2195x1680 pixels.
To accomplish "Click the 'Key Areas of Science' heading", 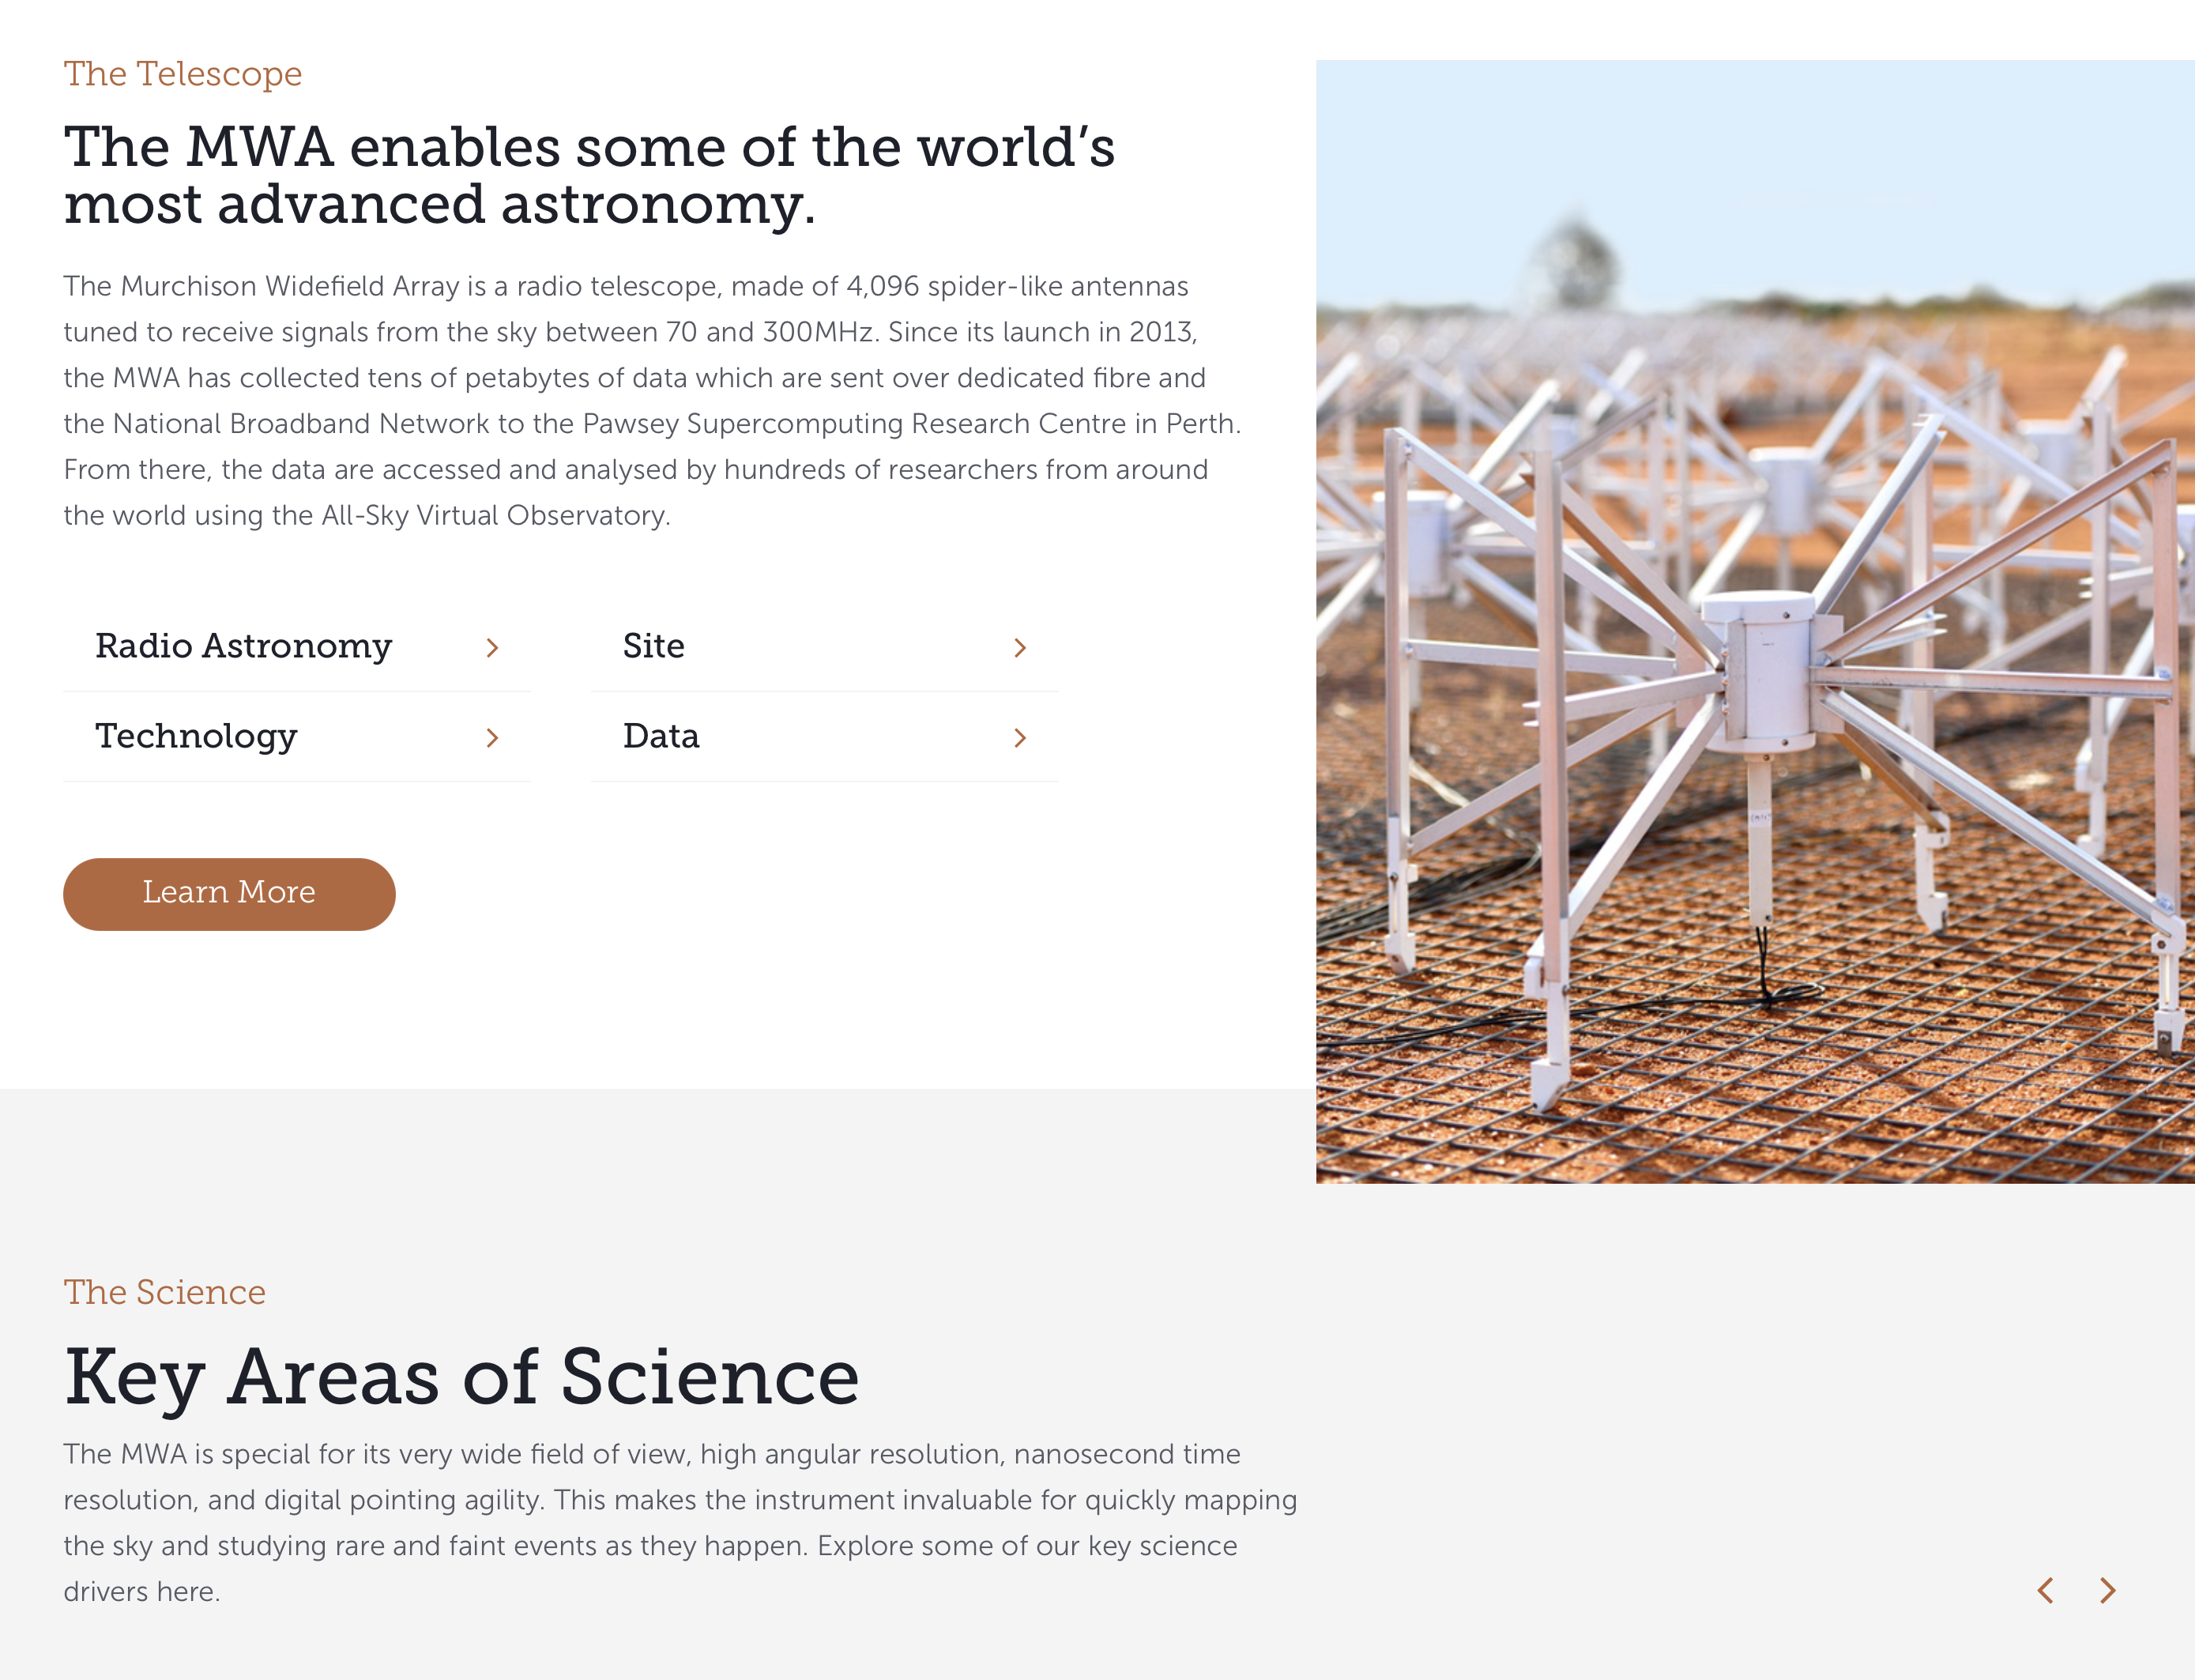I will (x=461, y=1377).
